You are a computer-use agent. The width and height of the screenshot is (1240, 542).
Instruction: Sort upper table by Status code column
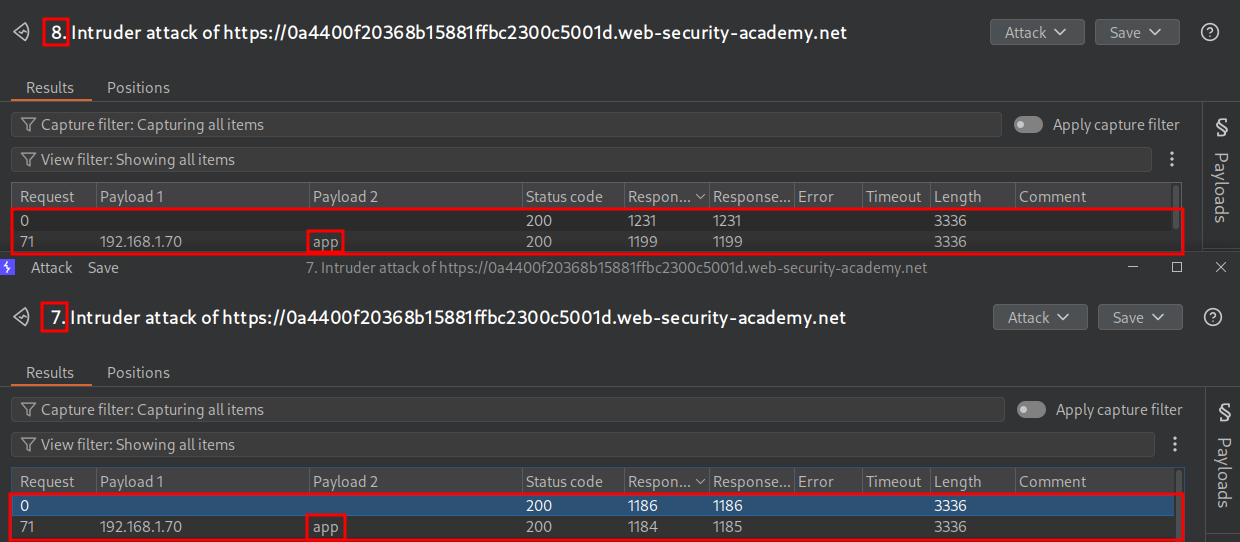click(564, 197)
